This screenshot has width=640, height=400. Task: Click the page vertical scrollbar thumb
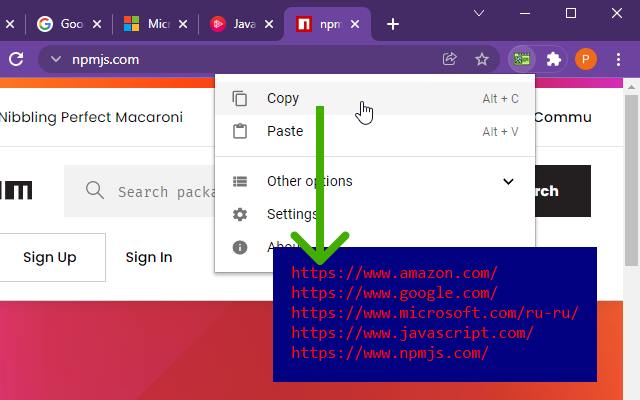point(631,180)
